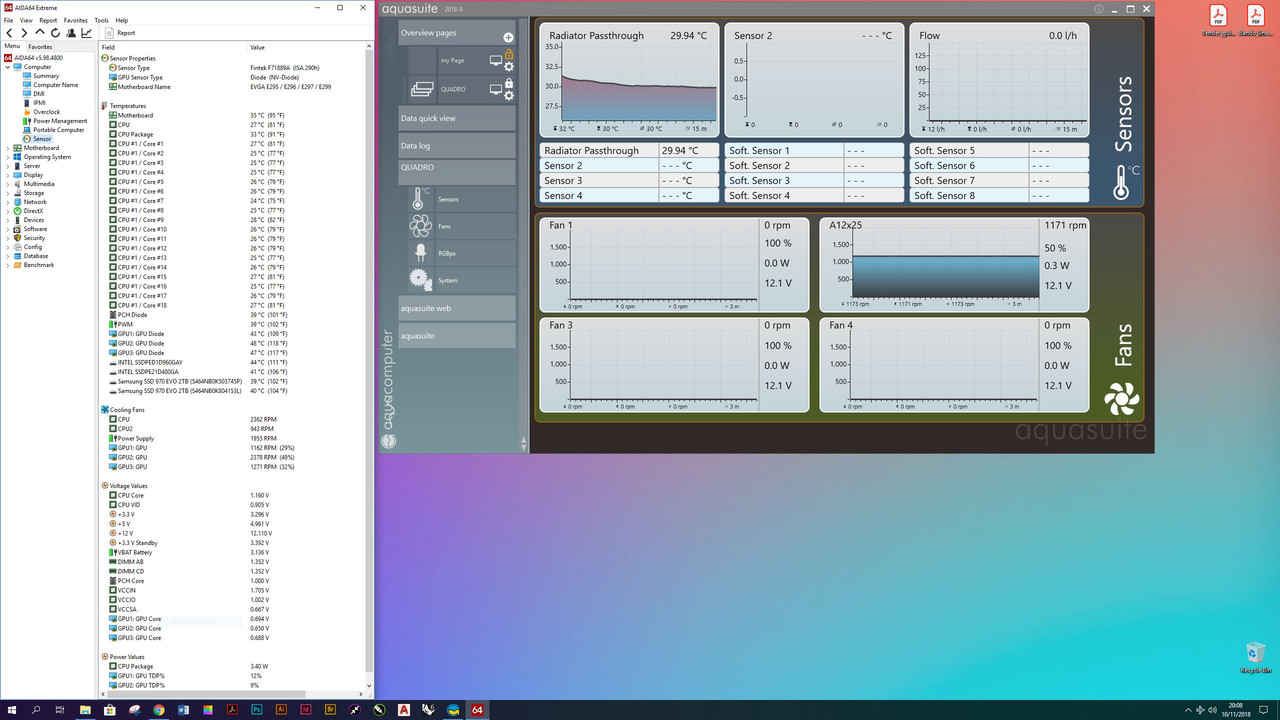This screenshot has height=720, width=1280.
Task: Go back with AIDA64 toolbar back arrow
Action: point(9,33)
